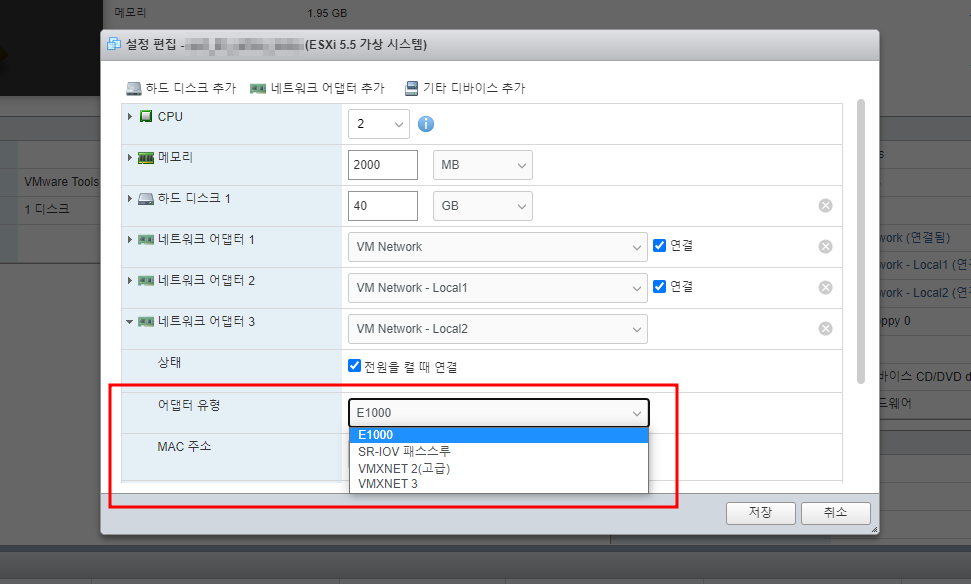
Task: Click the Add hard disk icon (하드 디스크 추가)
Action: click(134, 89)
